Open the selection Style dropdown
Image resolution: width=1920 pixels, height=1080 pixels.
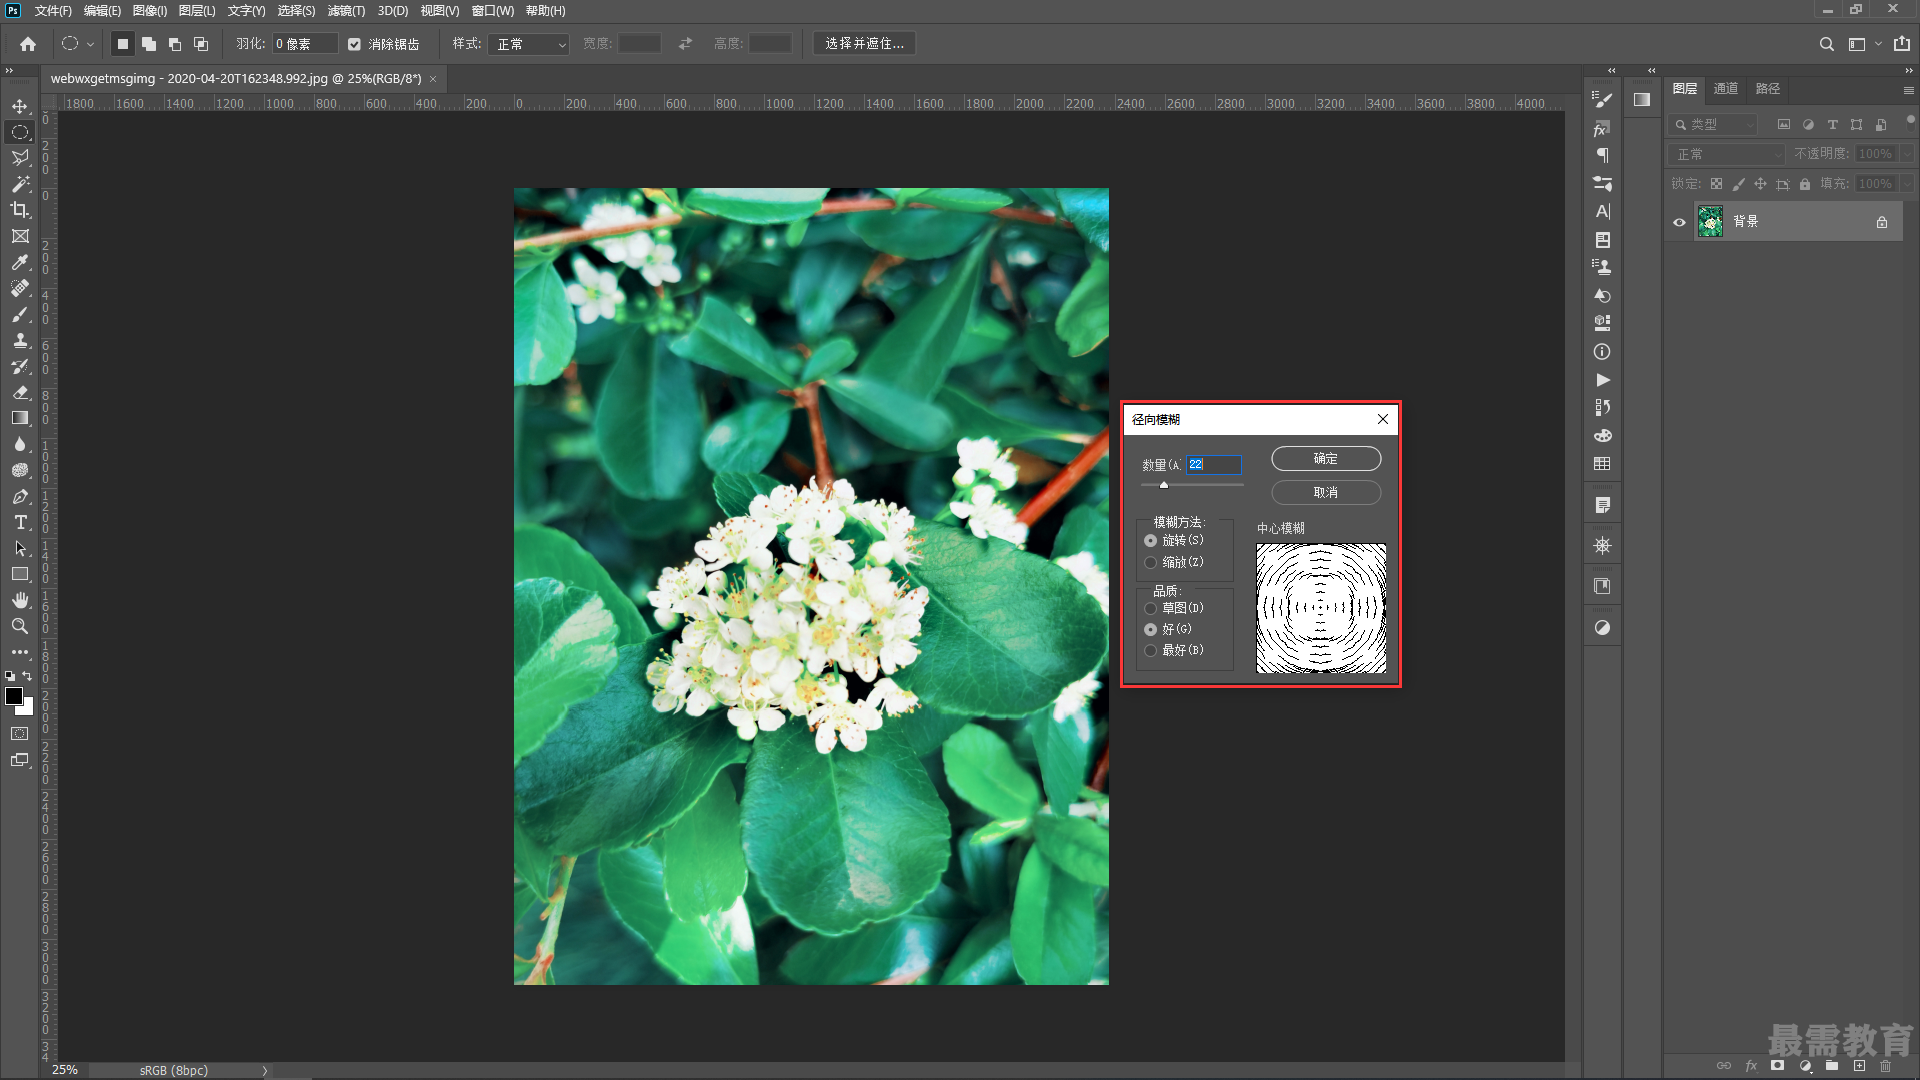[x=529, y=44]
